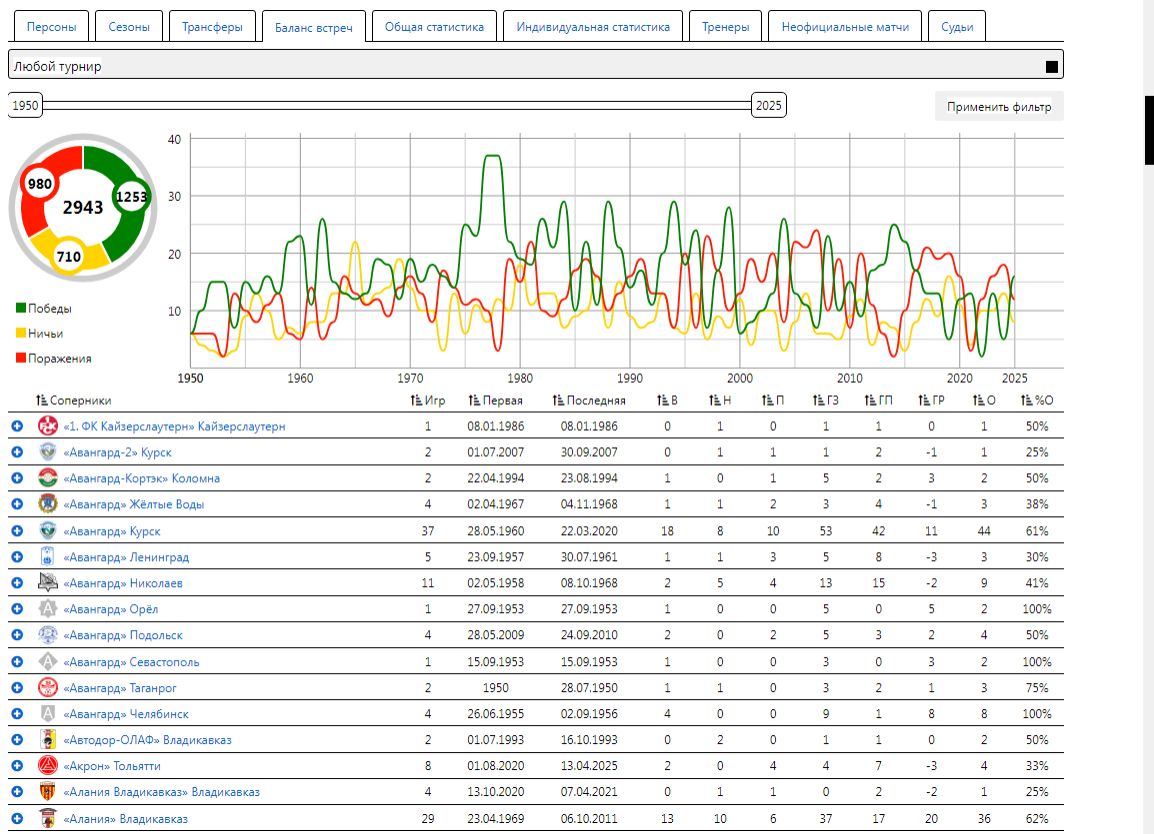Click the vertical page scrollbar thumb
Image resolution: width=1154 pixels, height=834 pixels.
pos(1148,130)
